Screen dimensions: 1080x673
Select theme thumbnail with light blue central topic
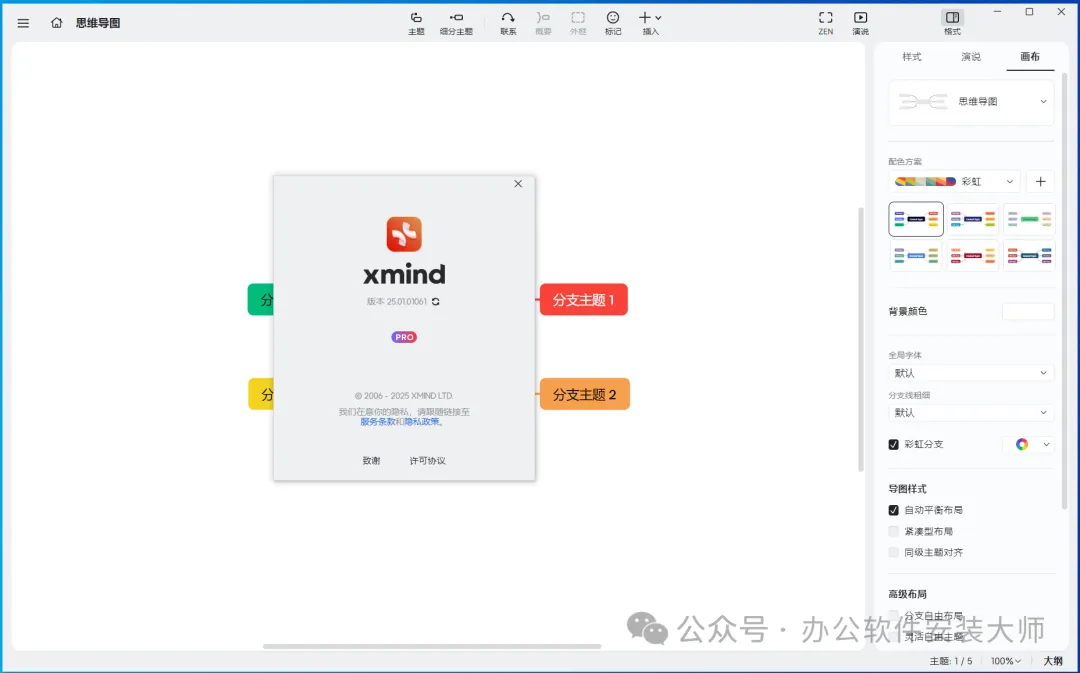[916, 256]
